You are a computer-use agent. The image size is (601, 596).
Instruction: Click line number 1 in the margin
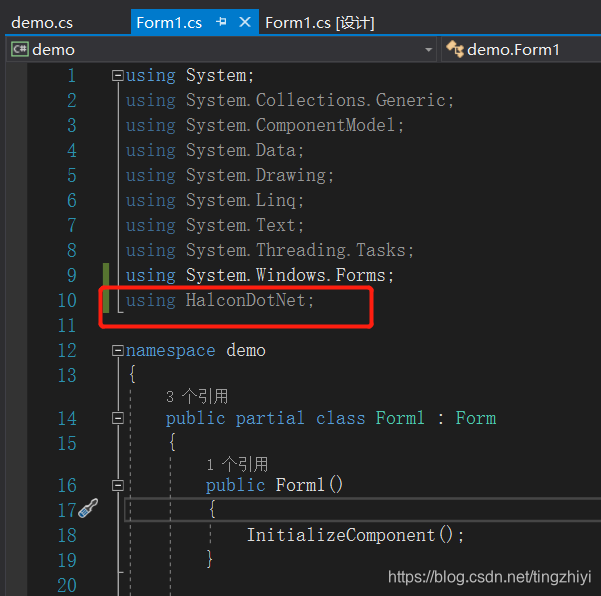[72, 76]
